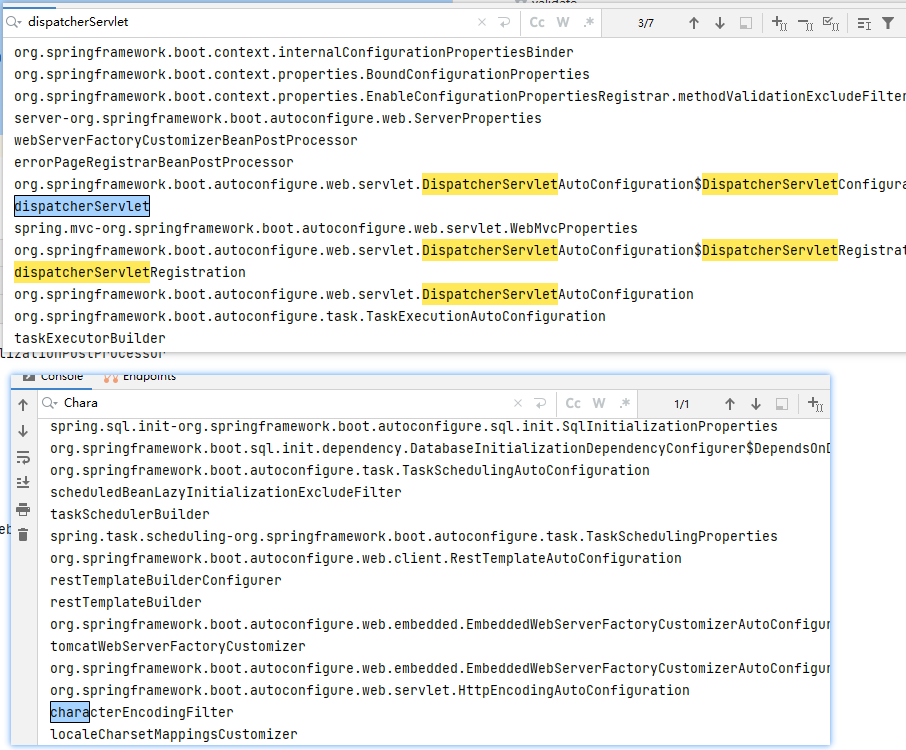Unselect occurrence in top search bar
The image size is (906, 750).
pyautogui.click(x=805, y=23)
